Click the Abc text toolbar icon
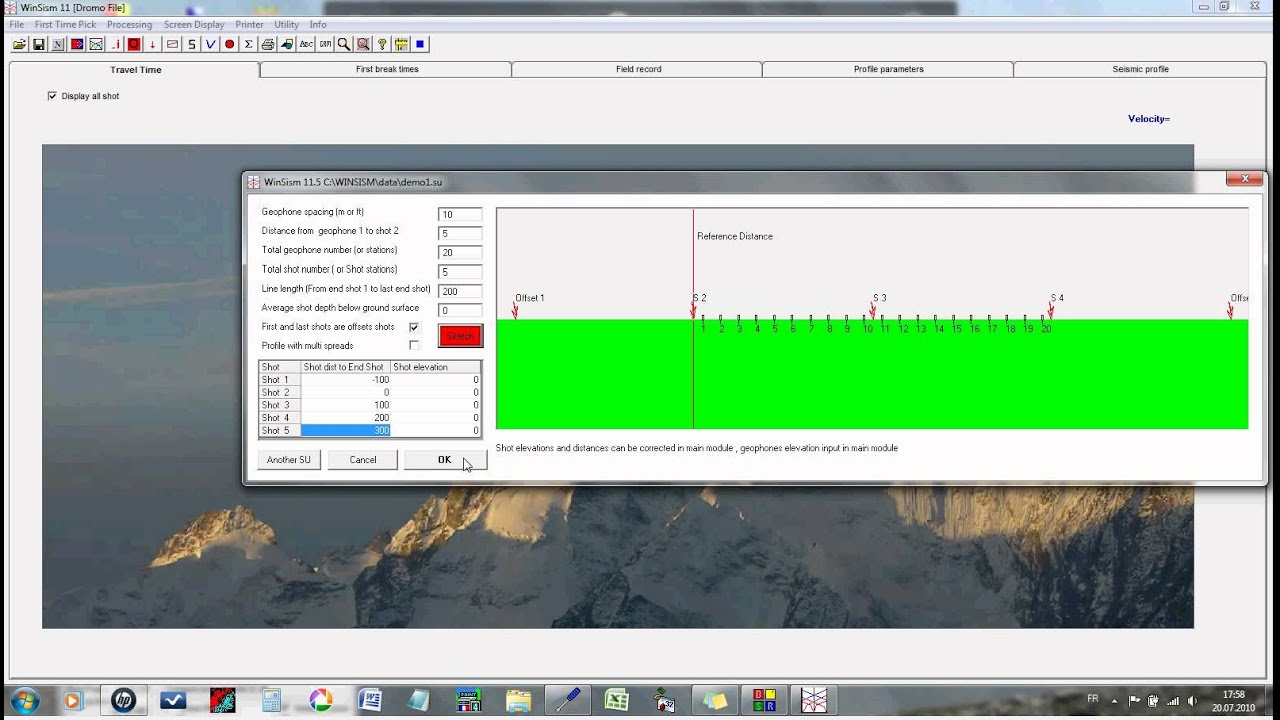The height and width of the screenshot is (720, 1280). [x=306, y=44]
